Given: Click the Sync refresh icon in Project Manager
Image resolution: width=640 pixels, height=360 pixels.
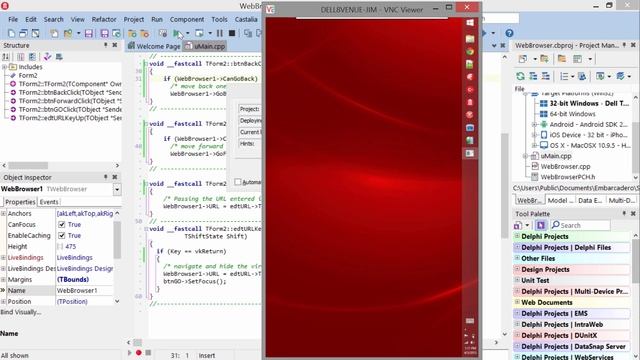Looking at the screenshot, I should click(520, 76).
